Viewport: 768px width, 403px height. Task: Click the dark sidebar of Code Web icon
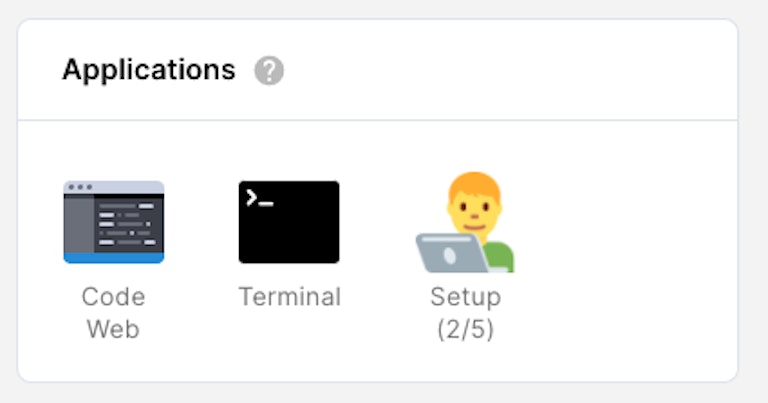78,225
